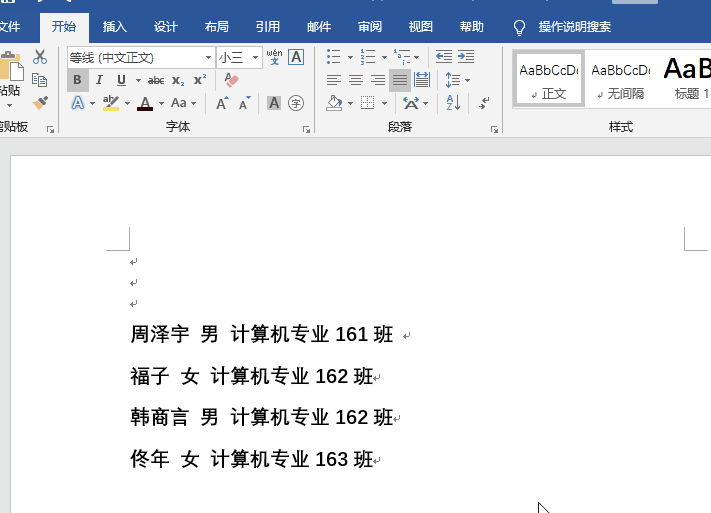Open change case Aa dropdown
Viewport: 711px width, 513px height.
[183, 103]
